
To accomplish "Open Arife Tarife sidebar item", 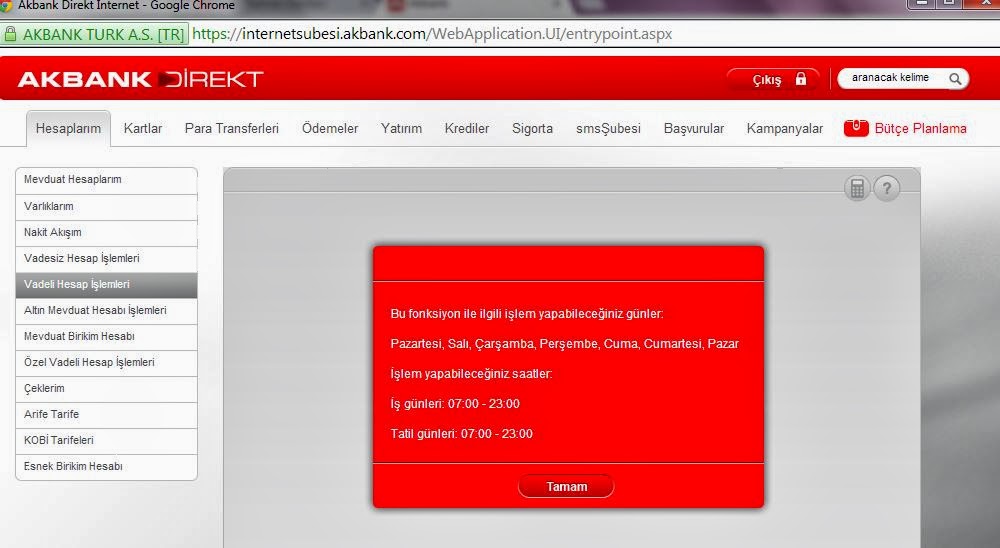I will pos(106,415).
